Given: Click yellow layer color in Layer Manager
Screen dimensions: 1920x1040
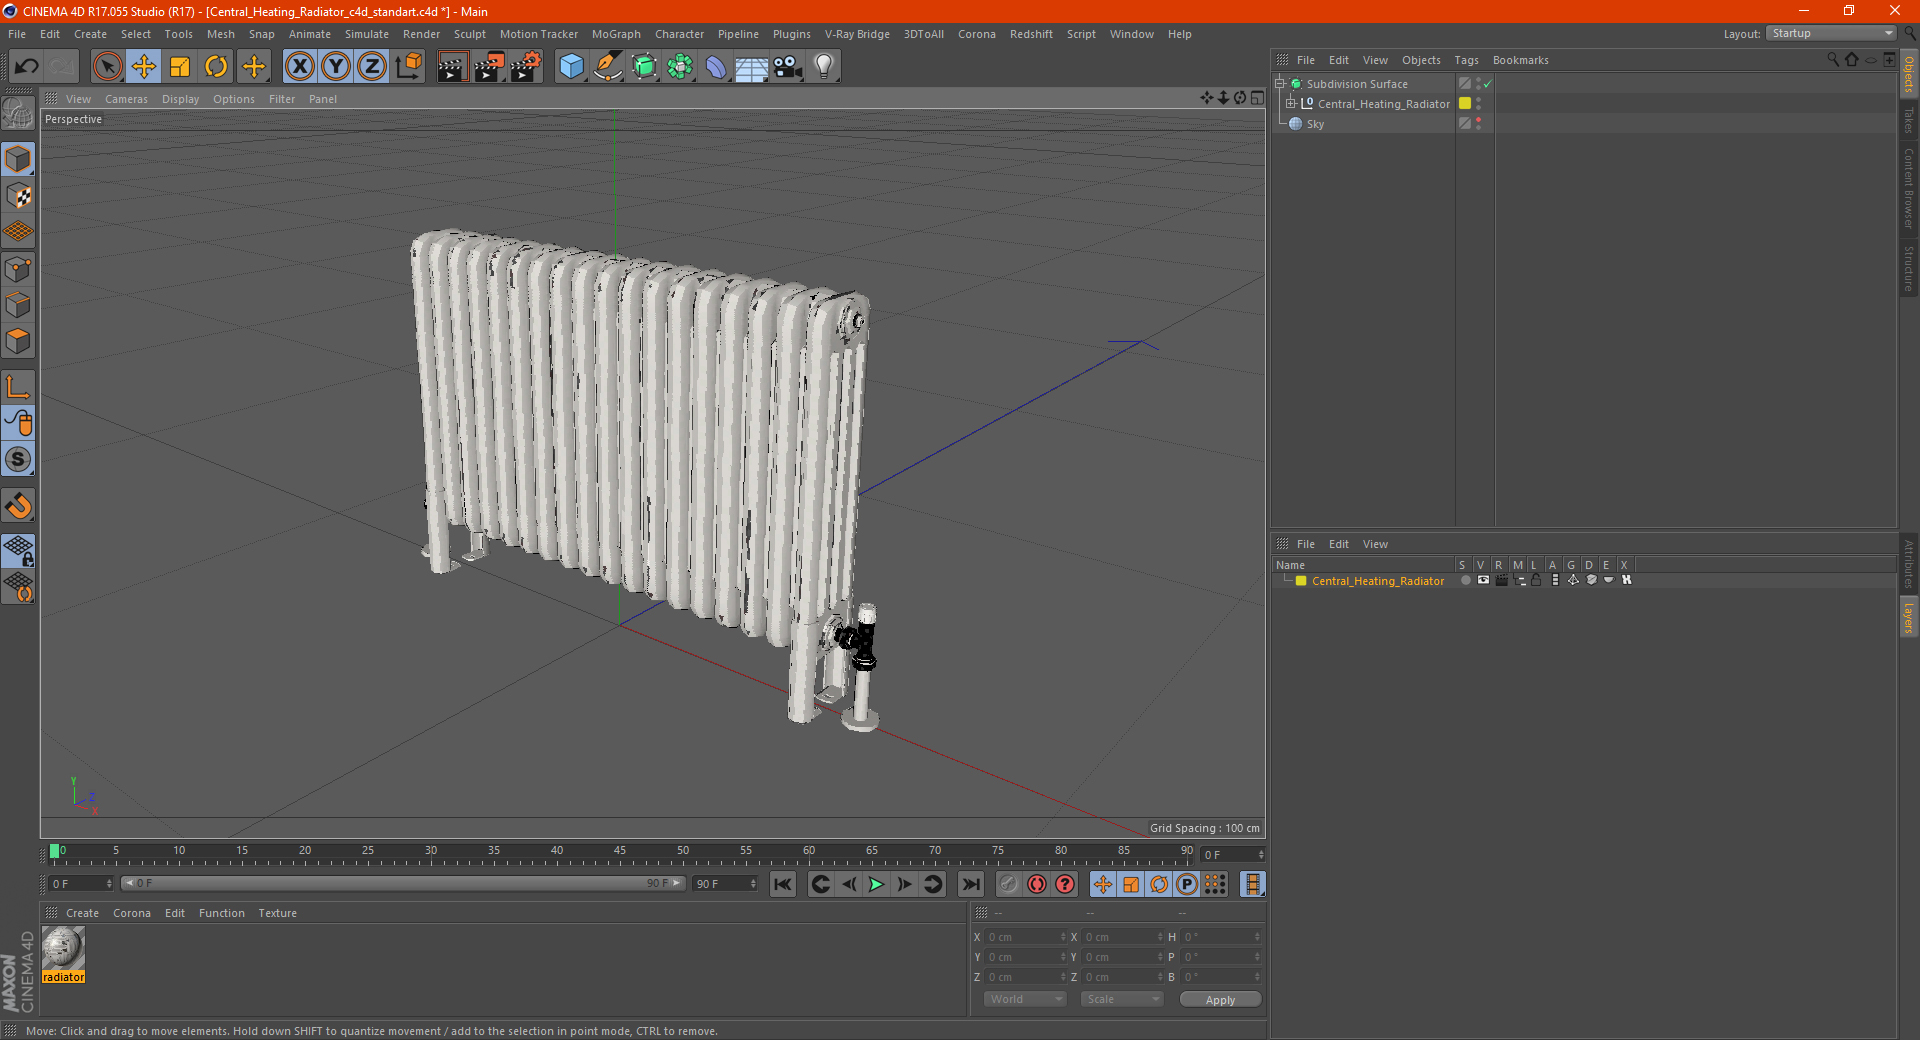Looking at the screenshot, I should [1301, 580].
